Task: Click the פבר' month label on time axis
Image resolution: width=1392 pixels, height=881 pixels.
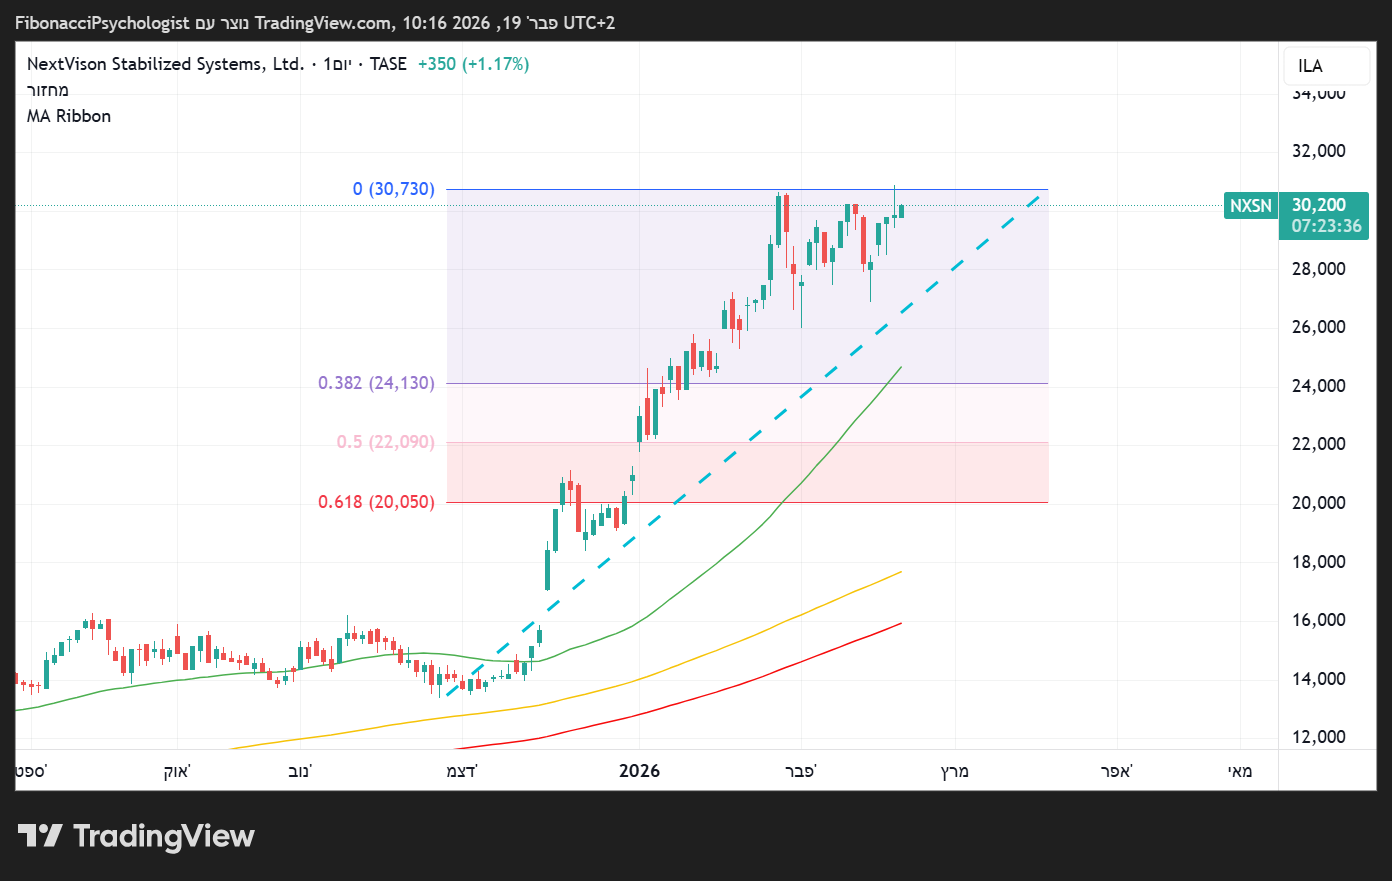Action: [x=800, y=771]
